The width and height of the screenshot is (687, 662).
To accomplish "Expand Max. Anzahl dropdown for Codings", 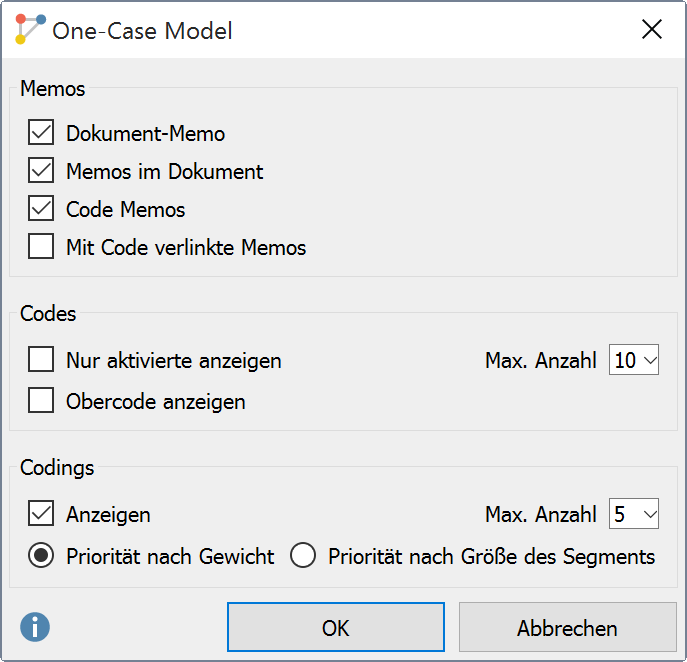I will 634,515.
